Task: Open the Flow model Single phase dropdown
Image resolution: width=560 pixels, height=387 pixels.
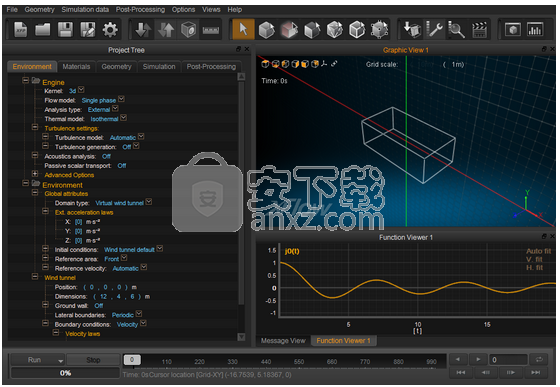Action: [x=121, y=99]
